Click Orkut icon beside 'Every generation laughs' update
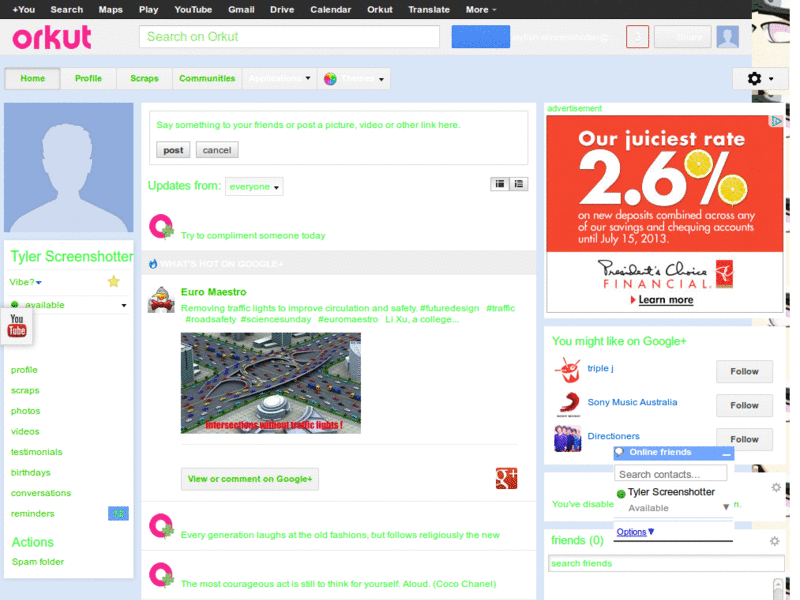This screenshot has width=800, height=600. 161,527
